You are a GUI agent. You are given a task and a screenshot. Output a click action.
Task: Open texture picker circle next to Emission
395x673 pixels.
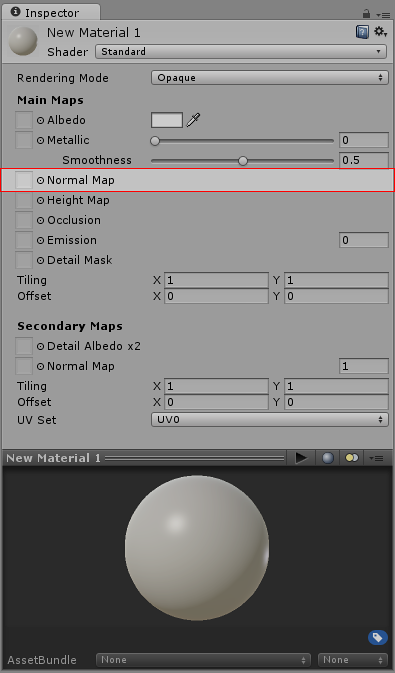40,240
